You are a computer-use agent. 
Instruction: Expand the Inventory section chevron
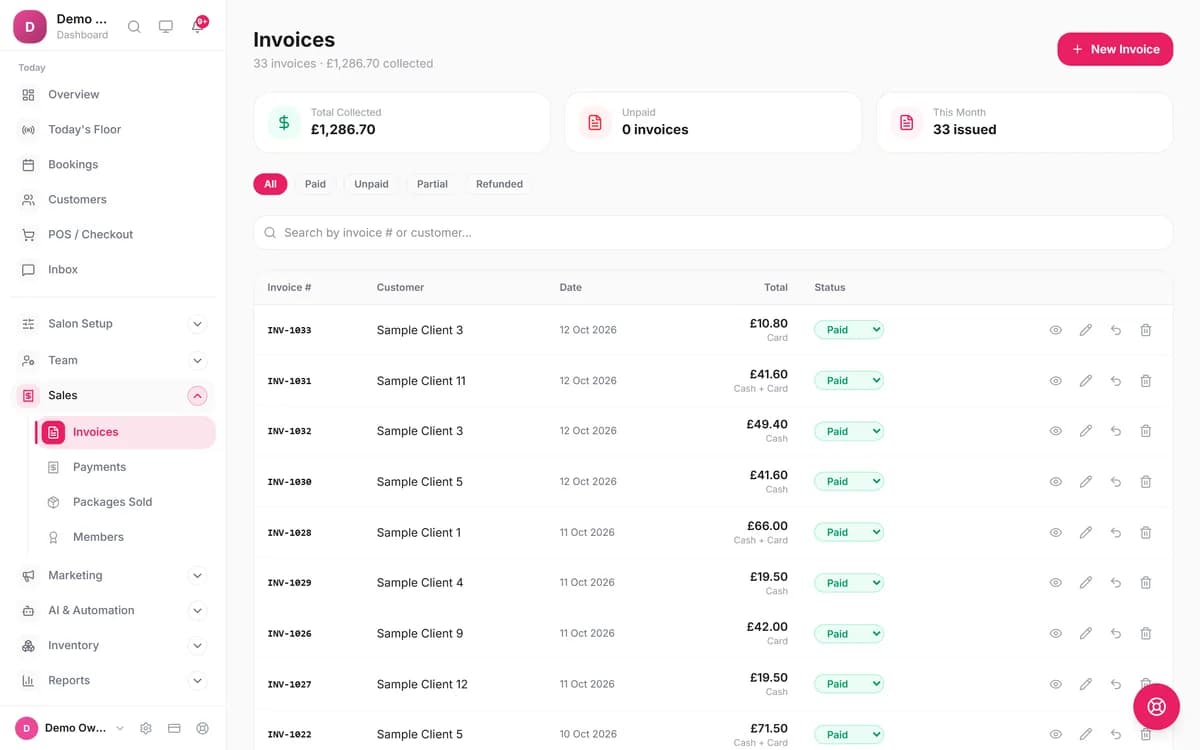(x=197, y=646)
